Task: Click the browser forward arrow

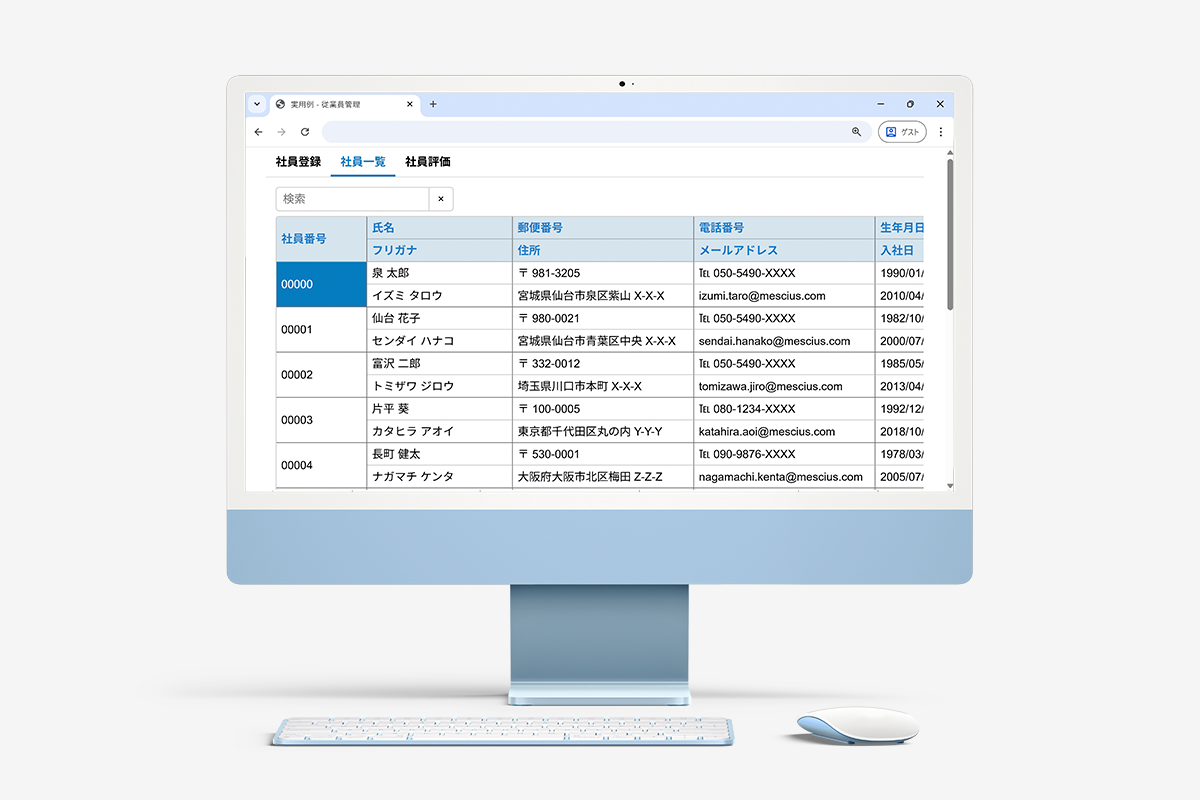Action: tap(282, 132)
